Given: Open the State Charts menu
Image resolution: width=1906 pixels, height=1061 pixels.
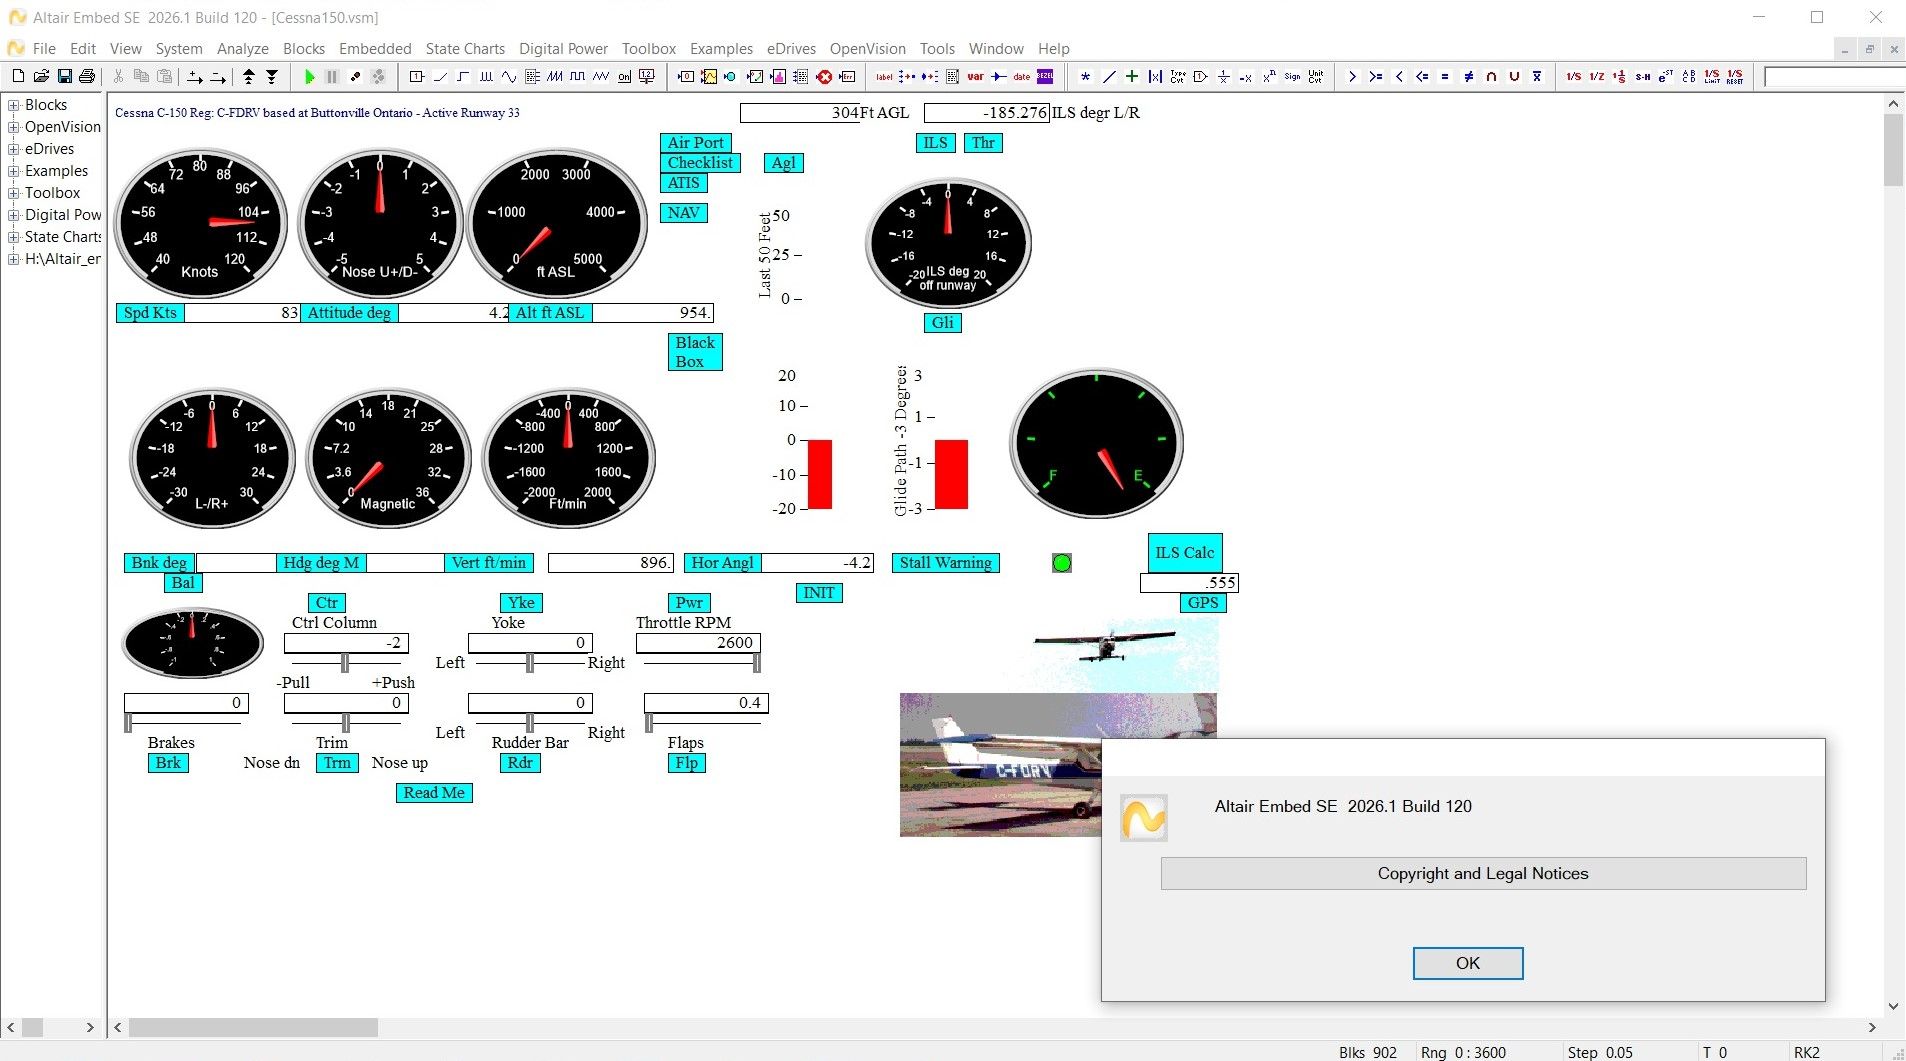Looking at the screenshot, I should coord(465,48).
